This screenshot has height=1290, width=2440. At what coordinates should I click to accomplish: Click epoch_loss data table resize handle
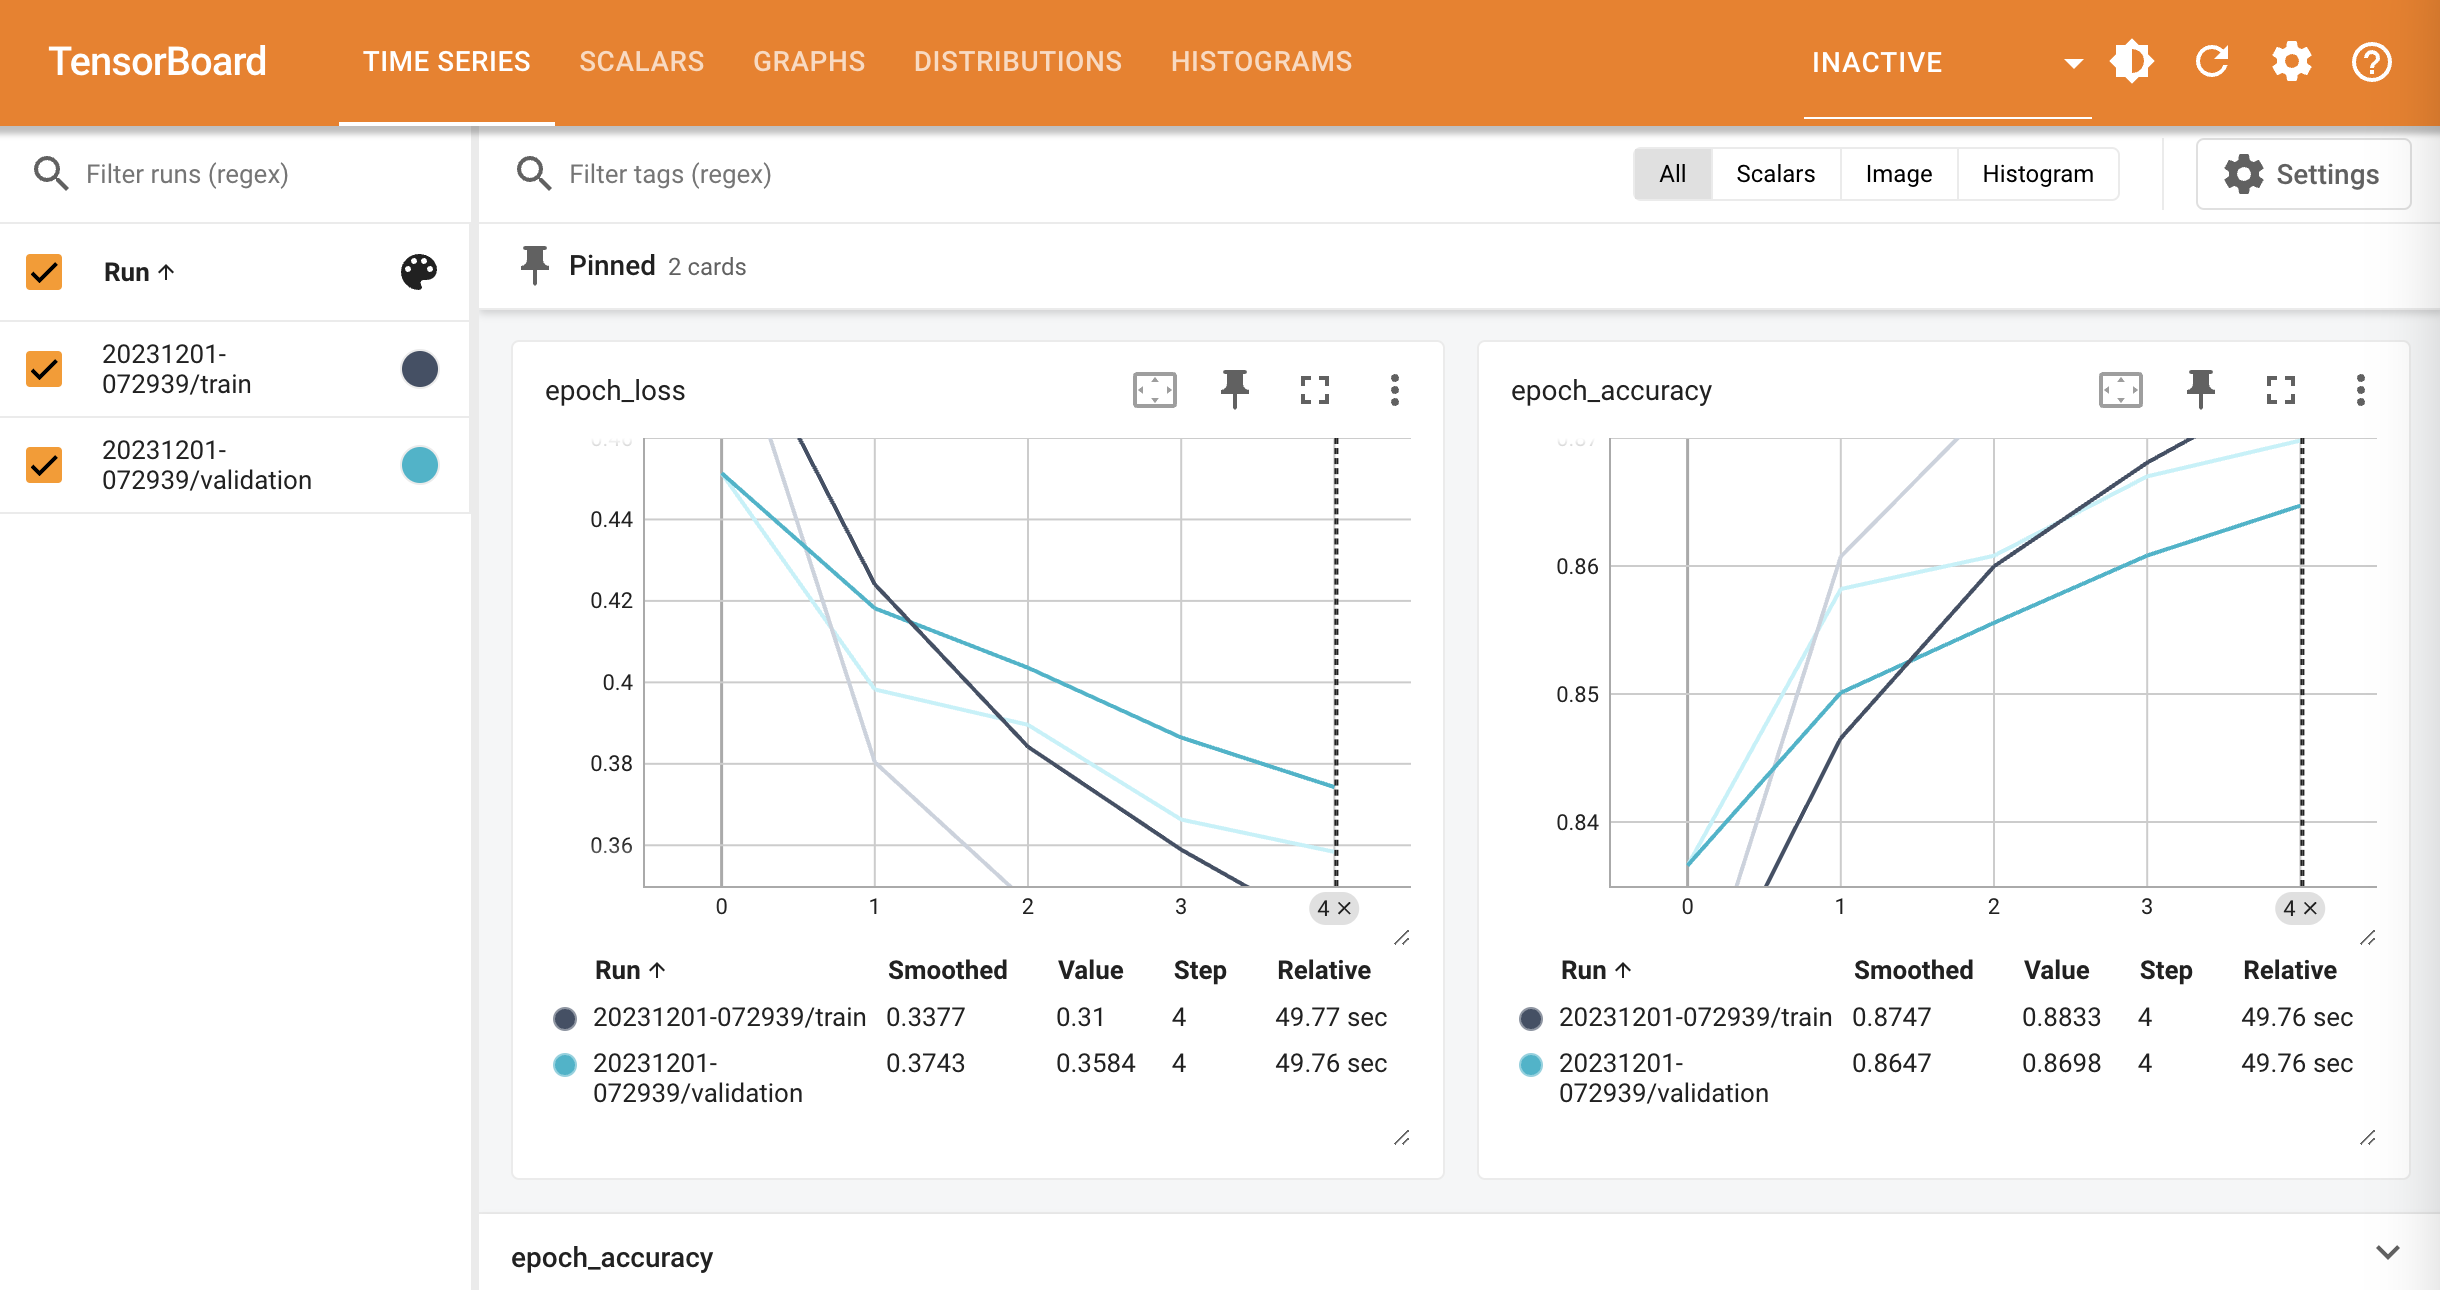(1402, 1138)
